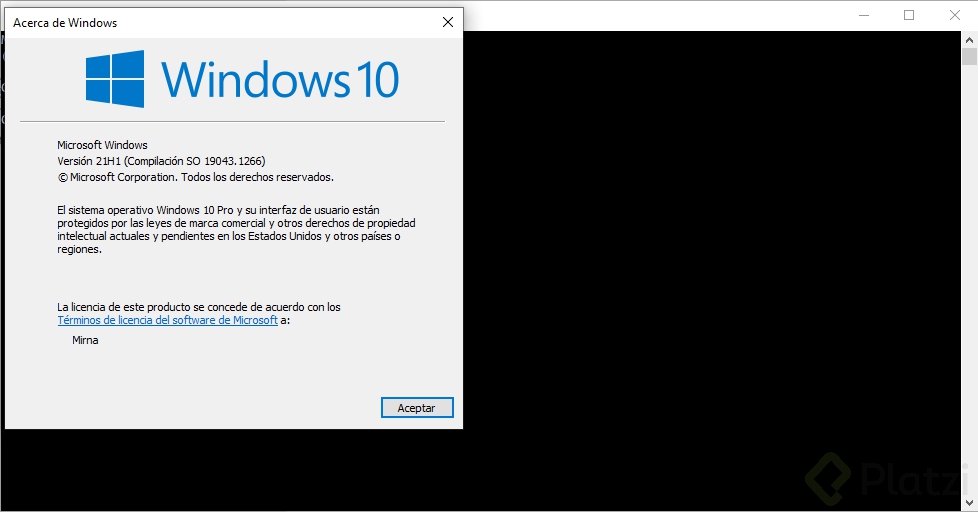Click the '© Microsoft Corporation' copyright line
The width and height of the screenshot is (978, 512).
coord(196,177)
